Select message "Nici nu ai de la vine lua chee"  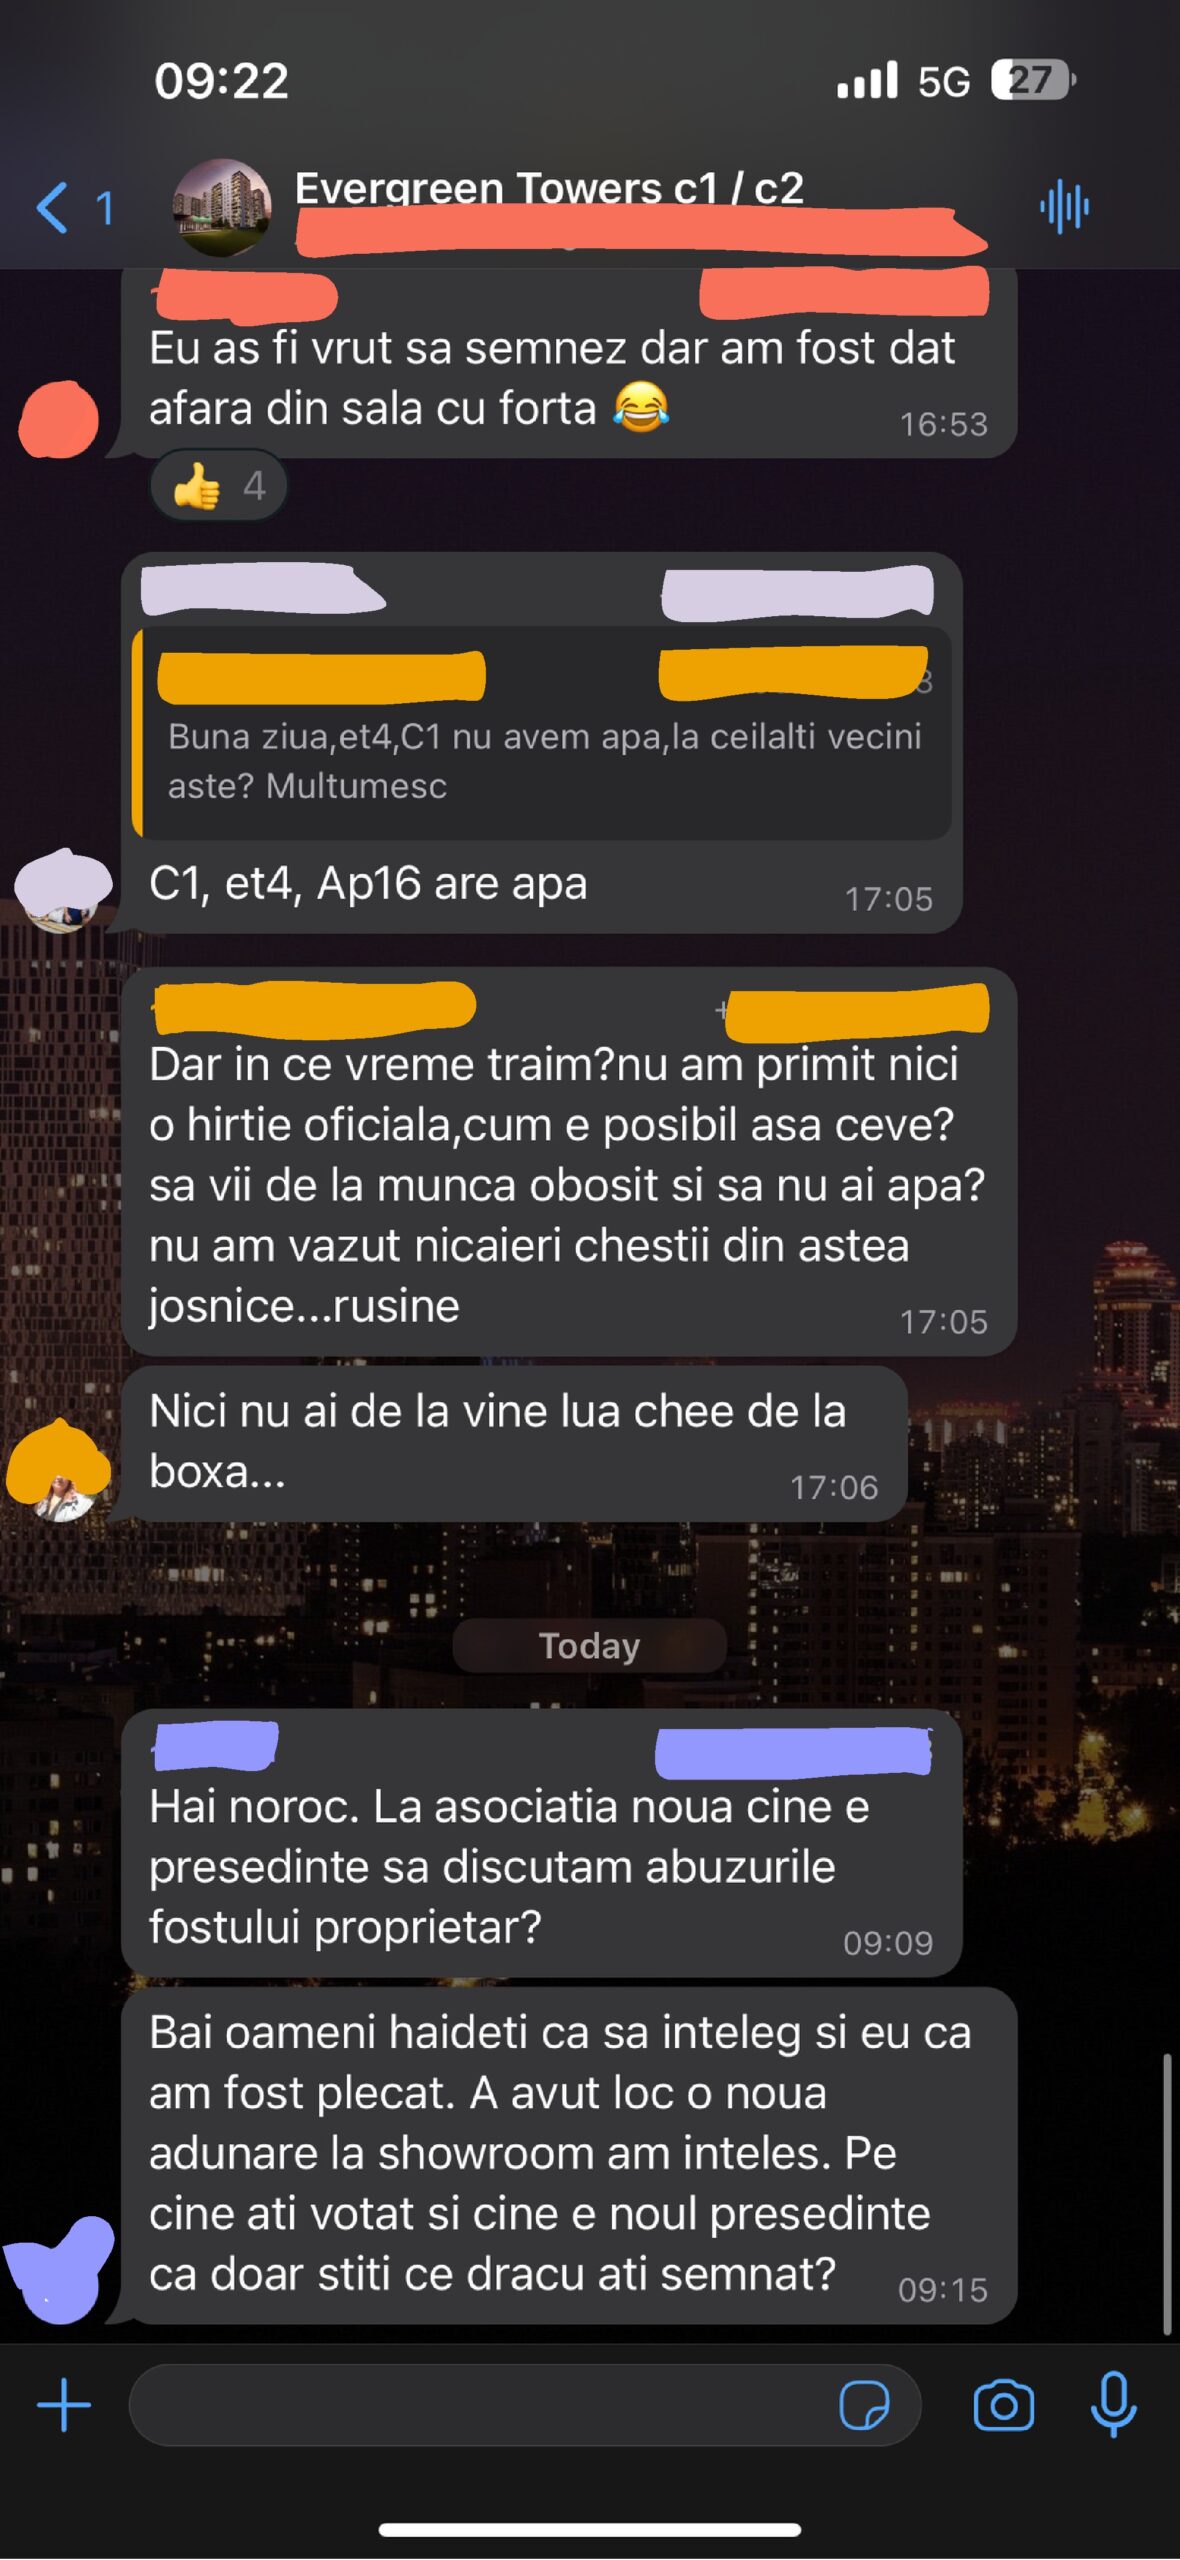[x=514, y=1444]
